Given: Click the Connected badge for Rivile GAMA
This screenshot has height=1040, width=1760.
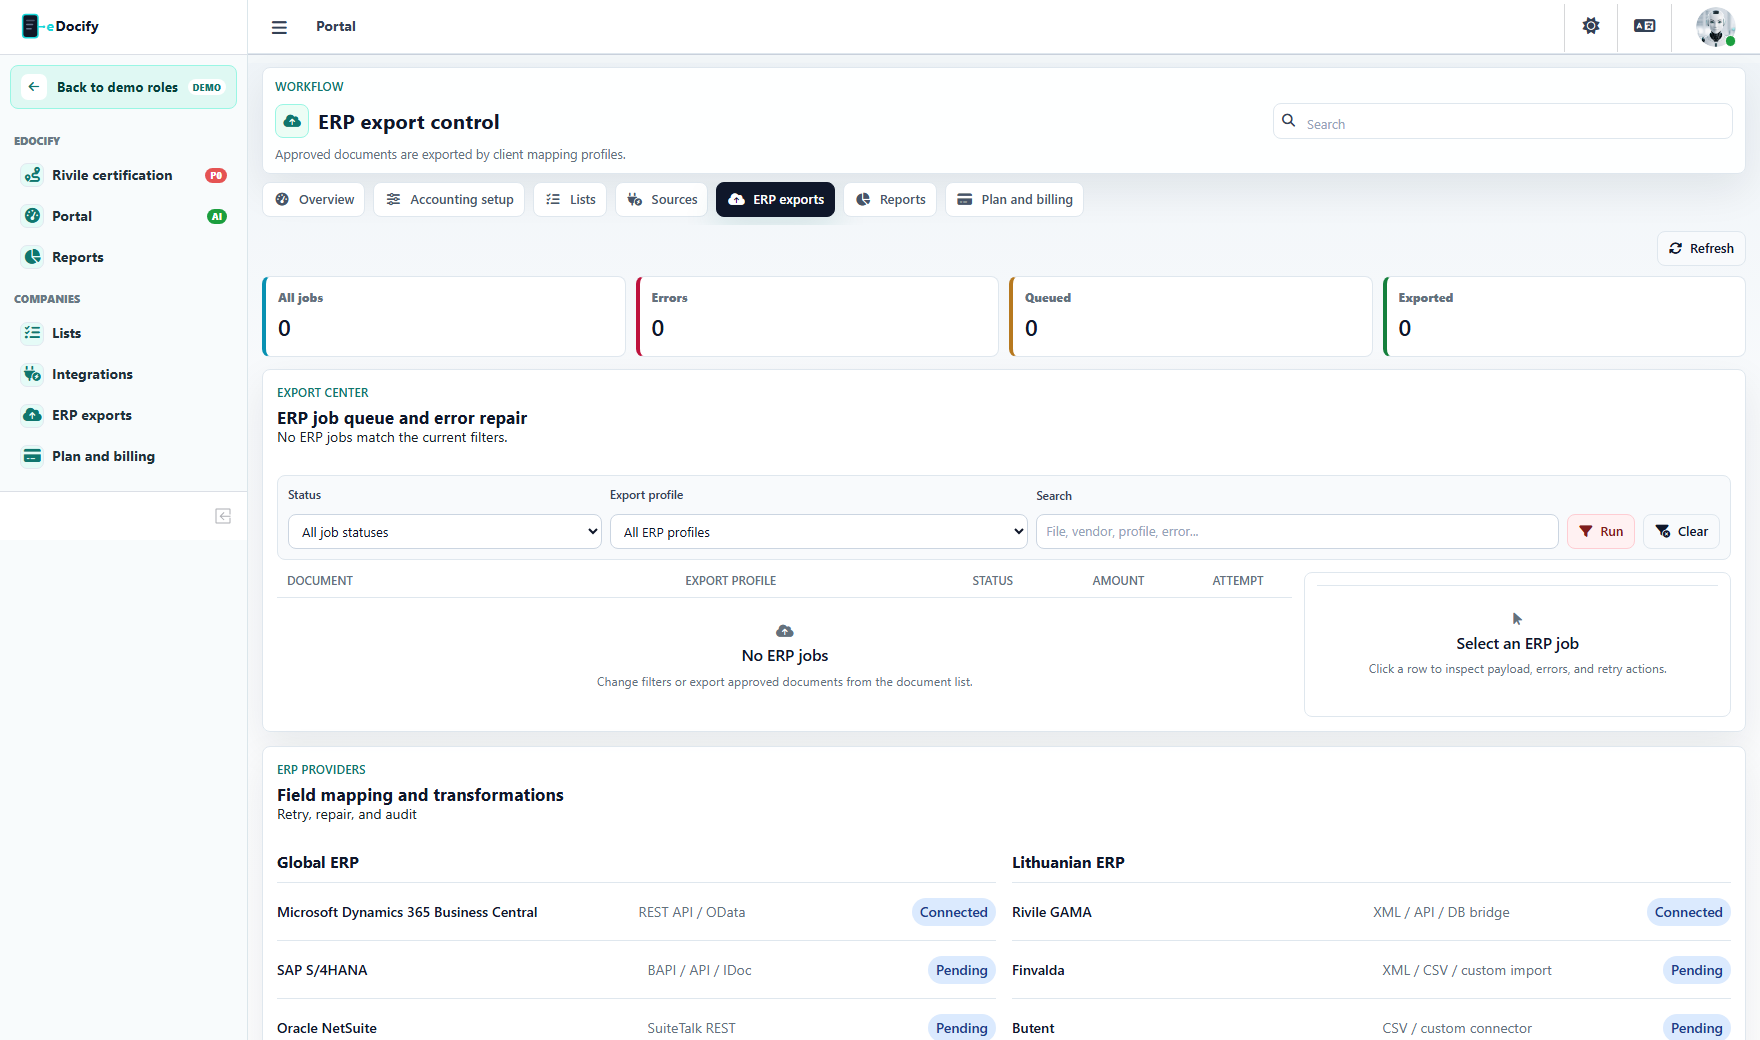Looking at the screenshot, I should tap(1689, 912).
